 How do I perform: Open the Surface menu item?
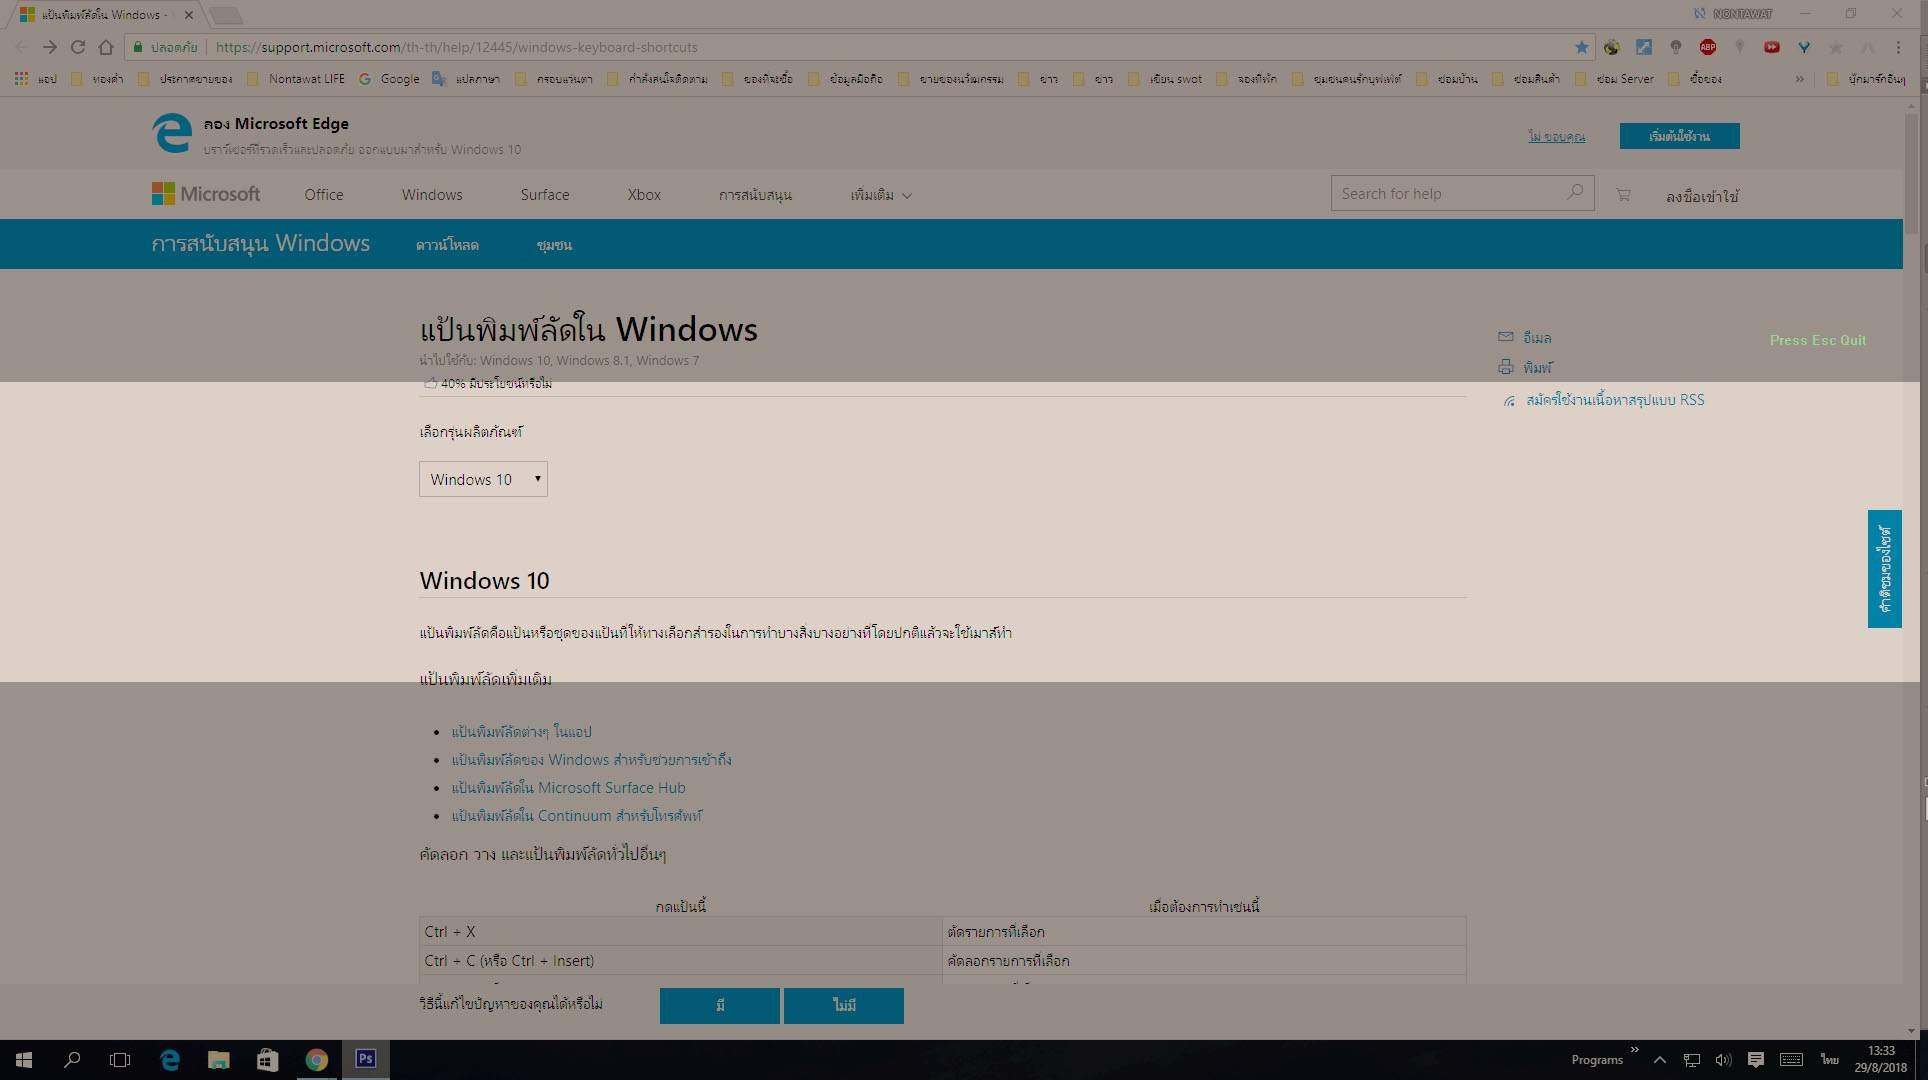(x=545, y=195)
